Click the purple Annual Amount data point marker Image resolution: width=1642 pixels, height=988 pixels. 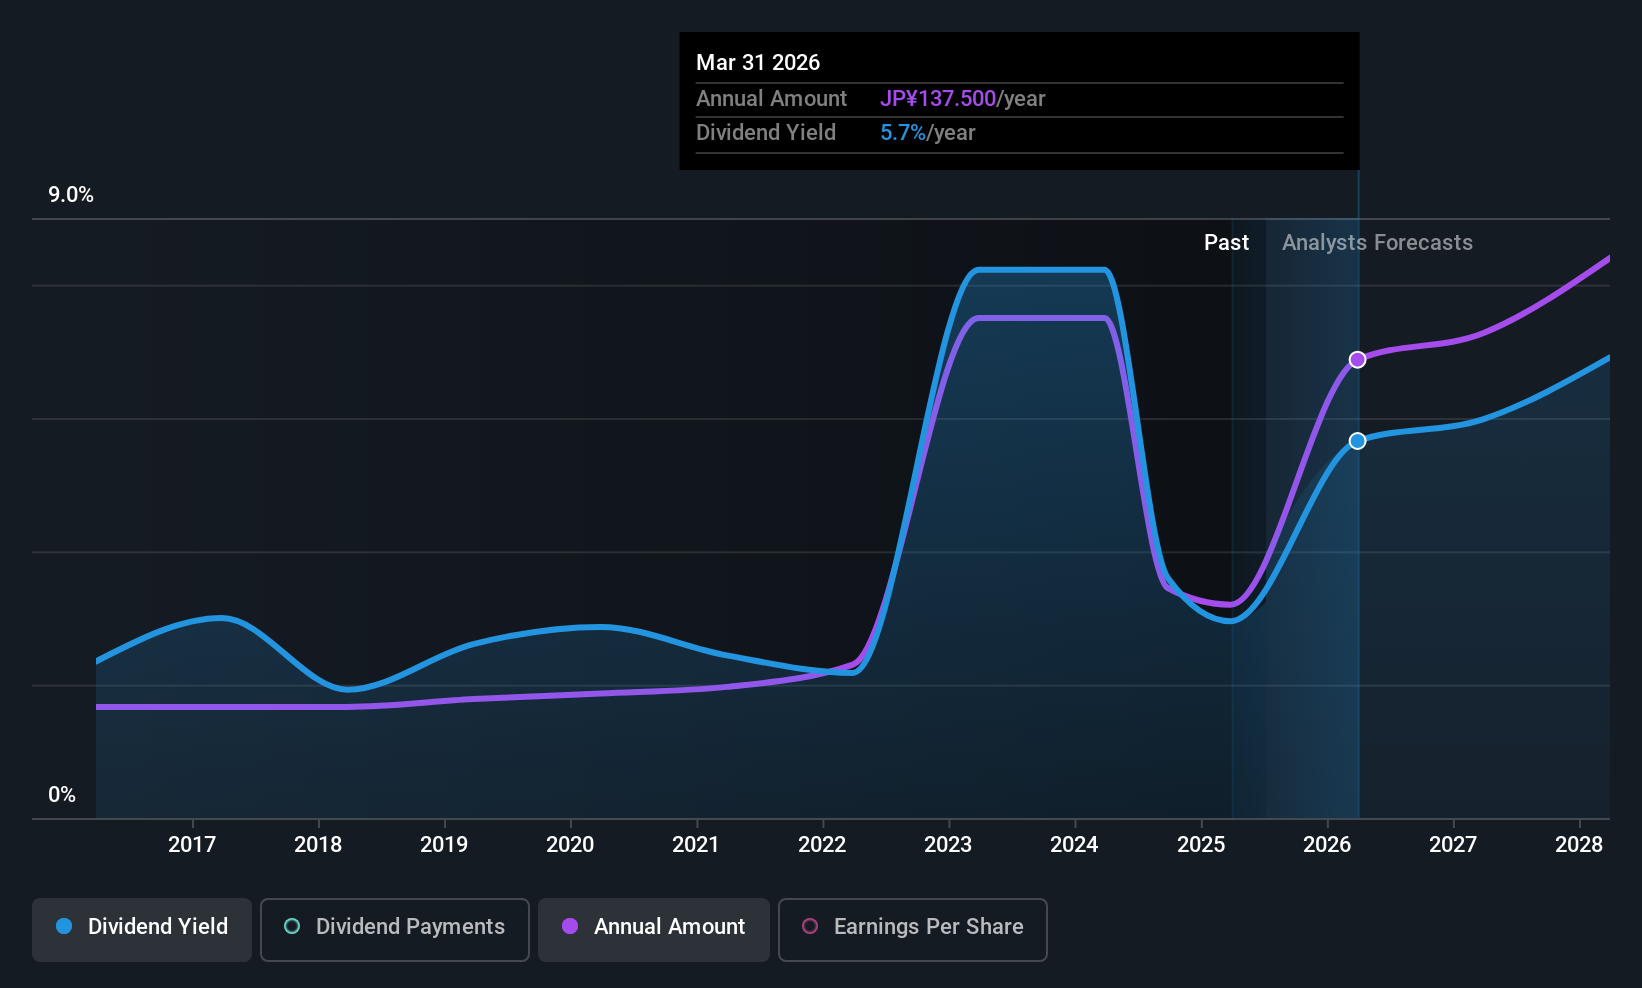(x=1357, y=360)
